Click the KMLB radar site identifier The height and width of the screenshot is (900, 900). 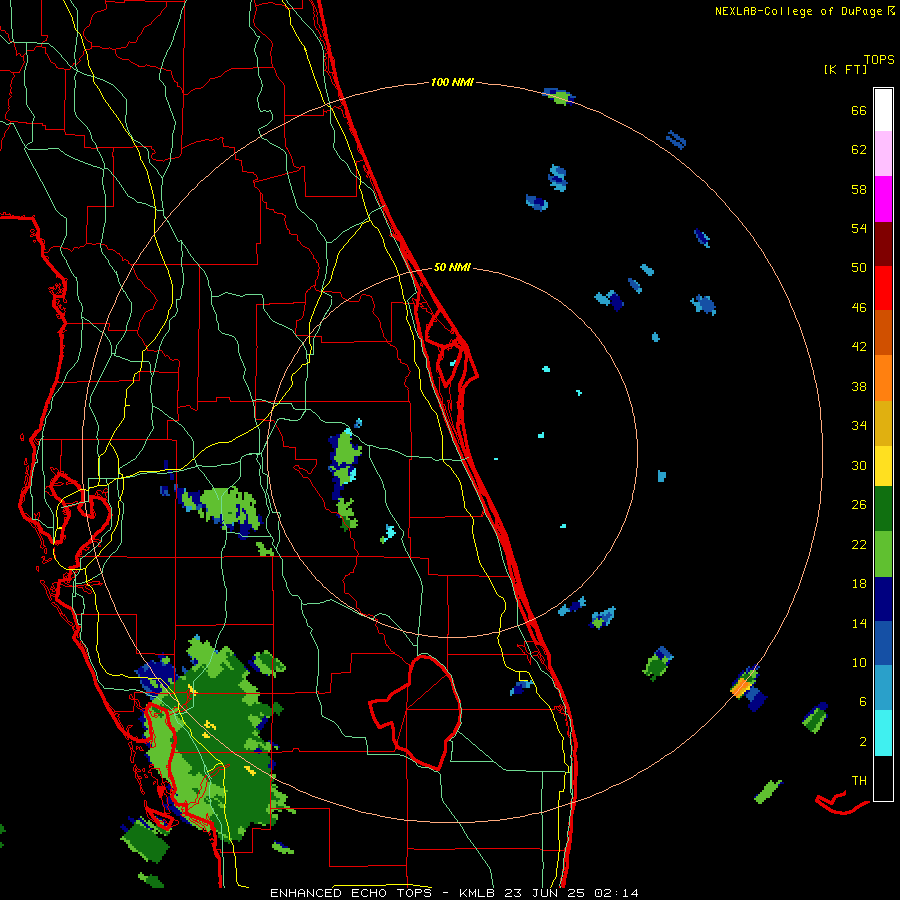479,893
